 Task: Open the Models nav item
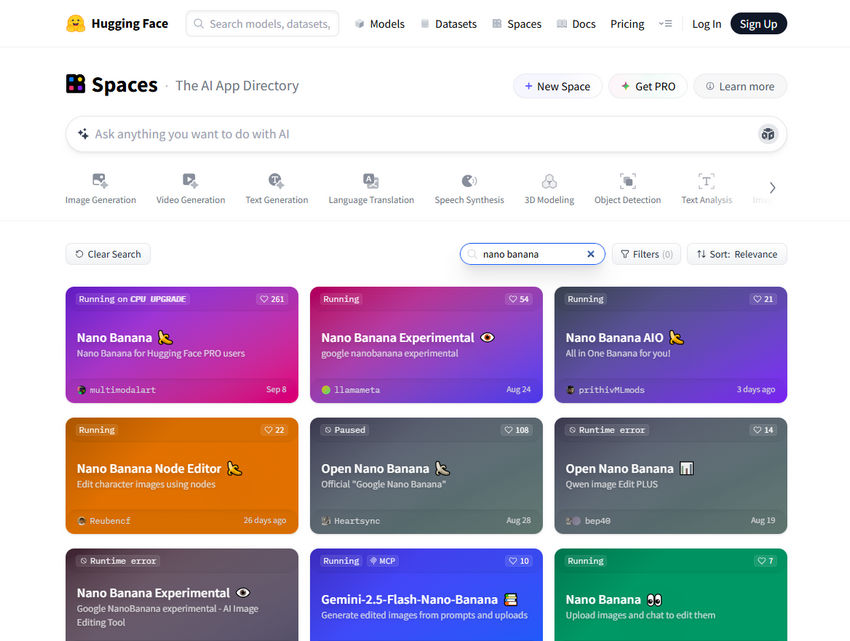coord(379,24)
